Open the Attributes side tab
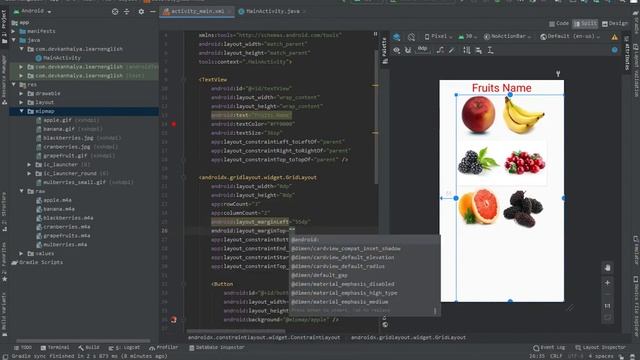The height and width of the screenshot is (360, 640). pyautogui.click(x=628, y=53)
